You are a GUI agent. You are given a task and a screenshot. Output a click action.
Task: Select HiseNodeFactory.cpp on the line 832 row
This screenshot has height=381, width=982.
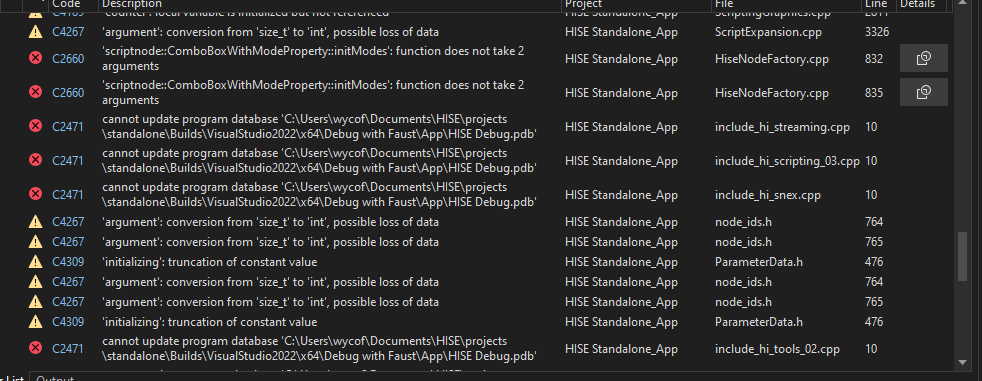[x=772, y=59]
